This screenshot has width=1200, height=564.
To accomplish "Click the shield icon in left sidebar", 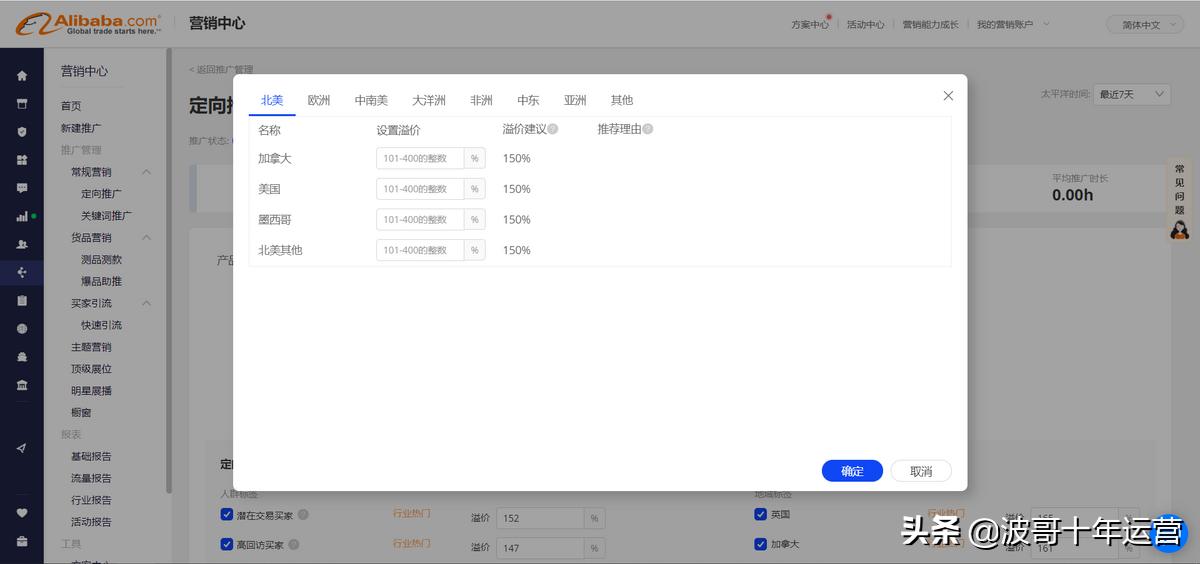I will click(22, 131).
